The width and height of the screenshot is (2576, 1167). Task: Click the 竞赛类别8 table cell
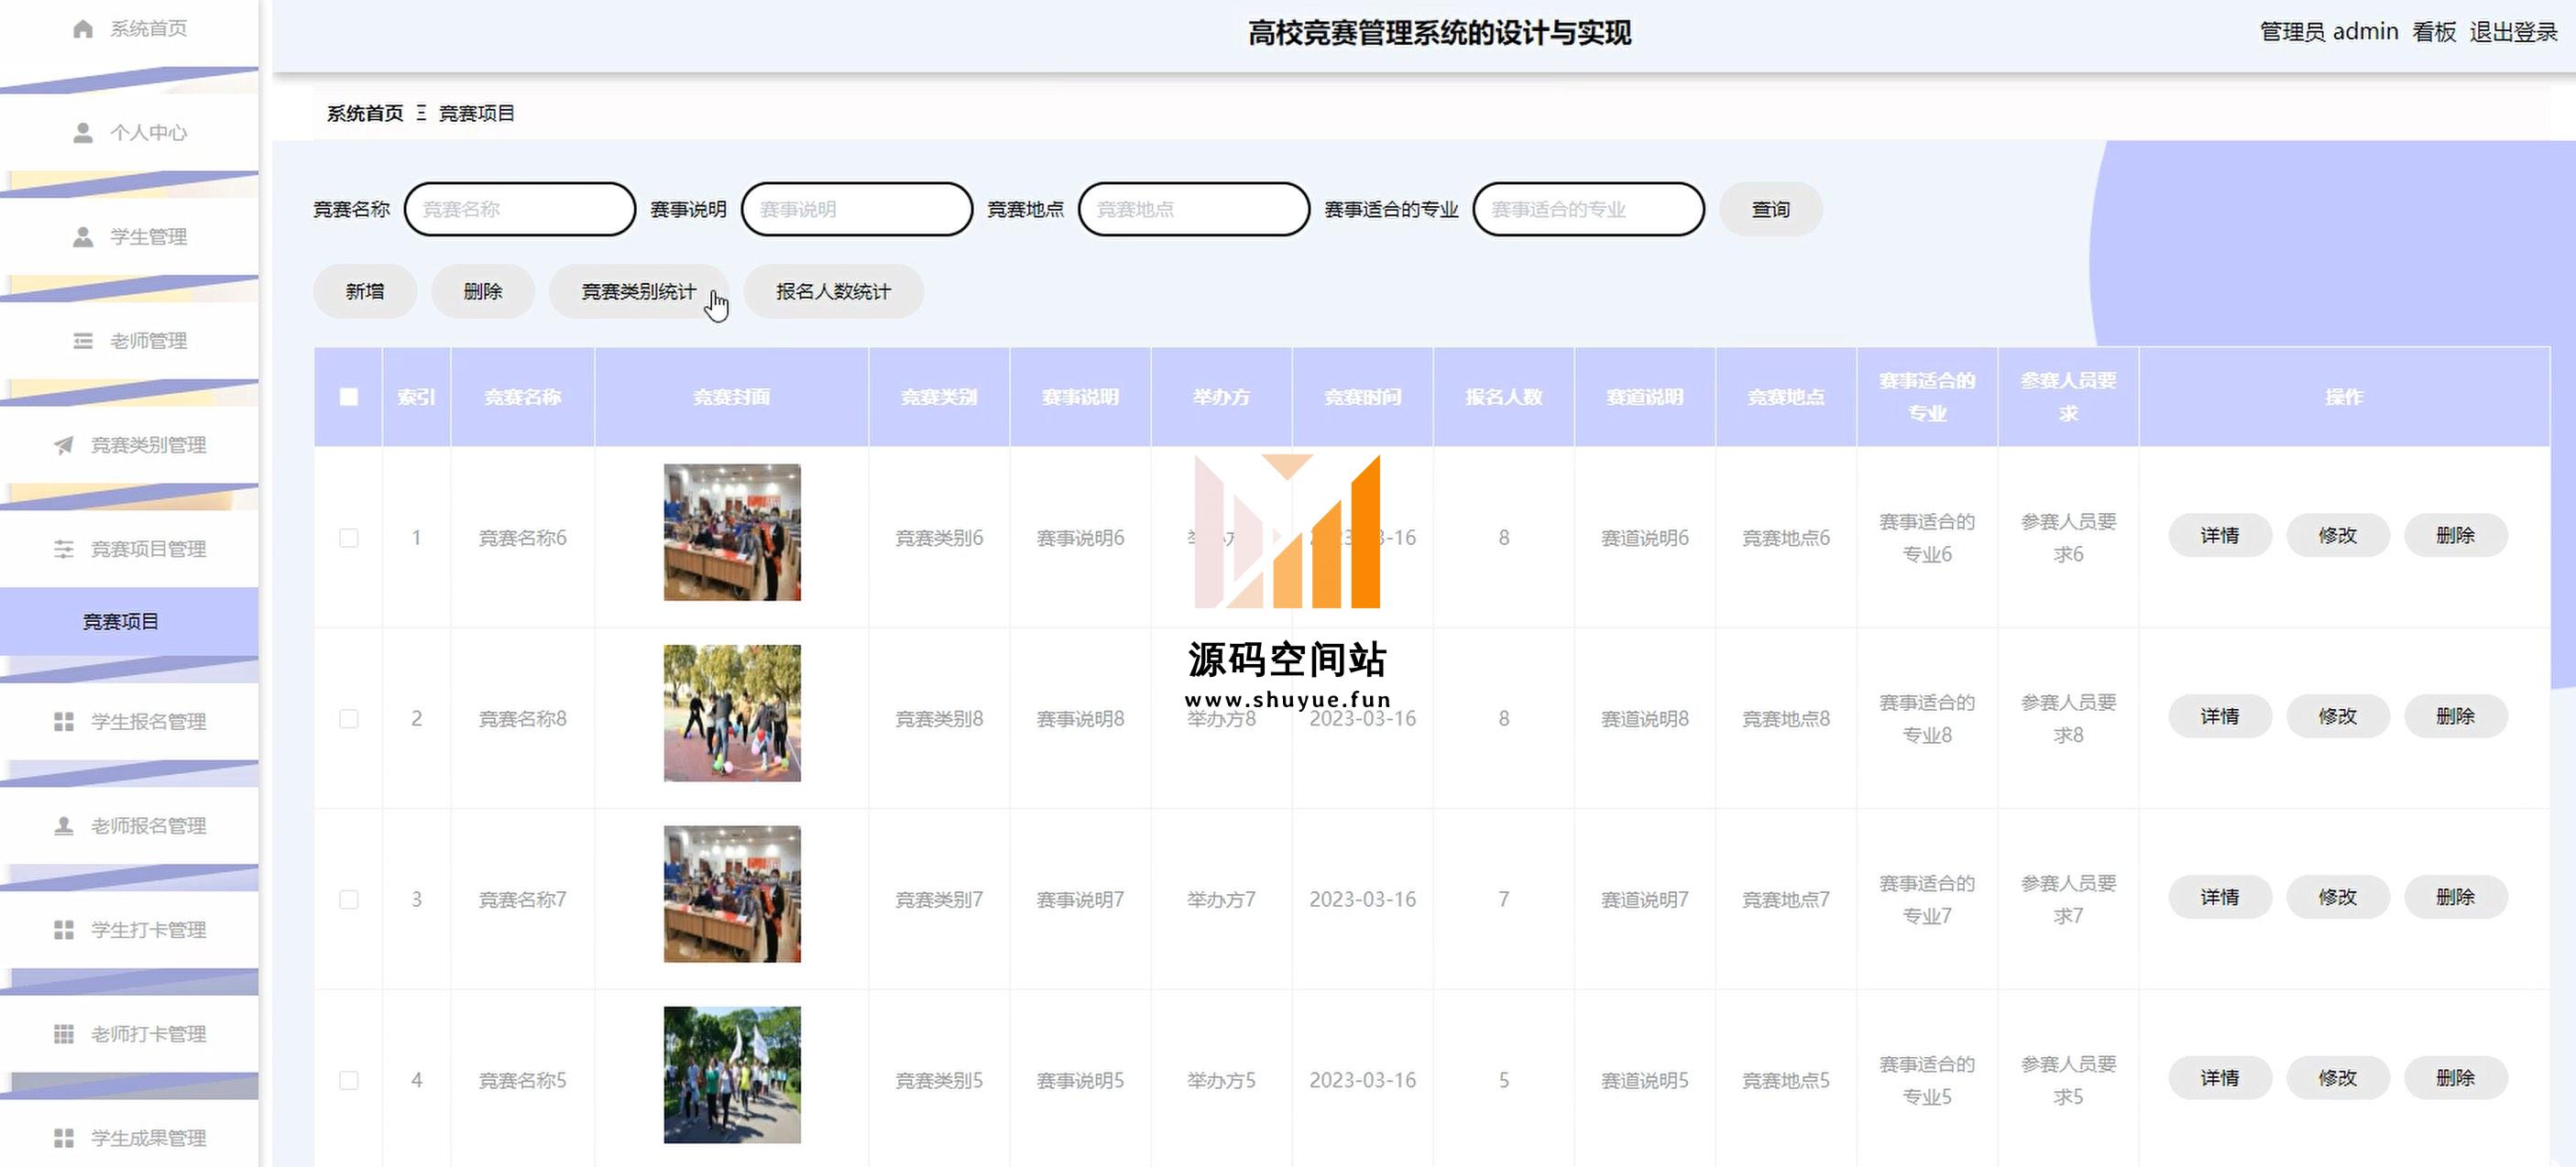(x=939, y=719)
